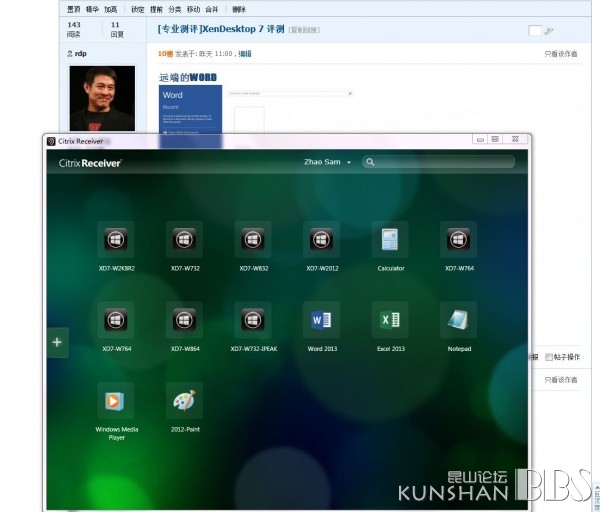
Task: Open the Notepad app icon
Action: (458, 320)
